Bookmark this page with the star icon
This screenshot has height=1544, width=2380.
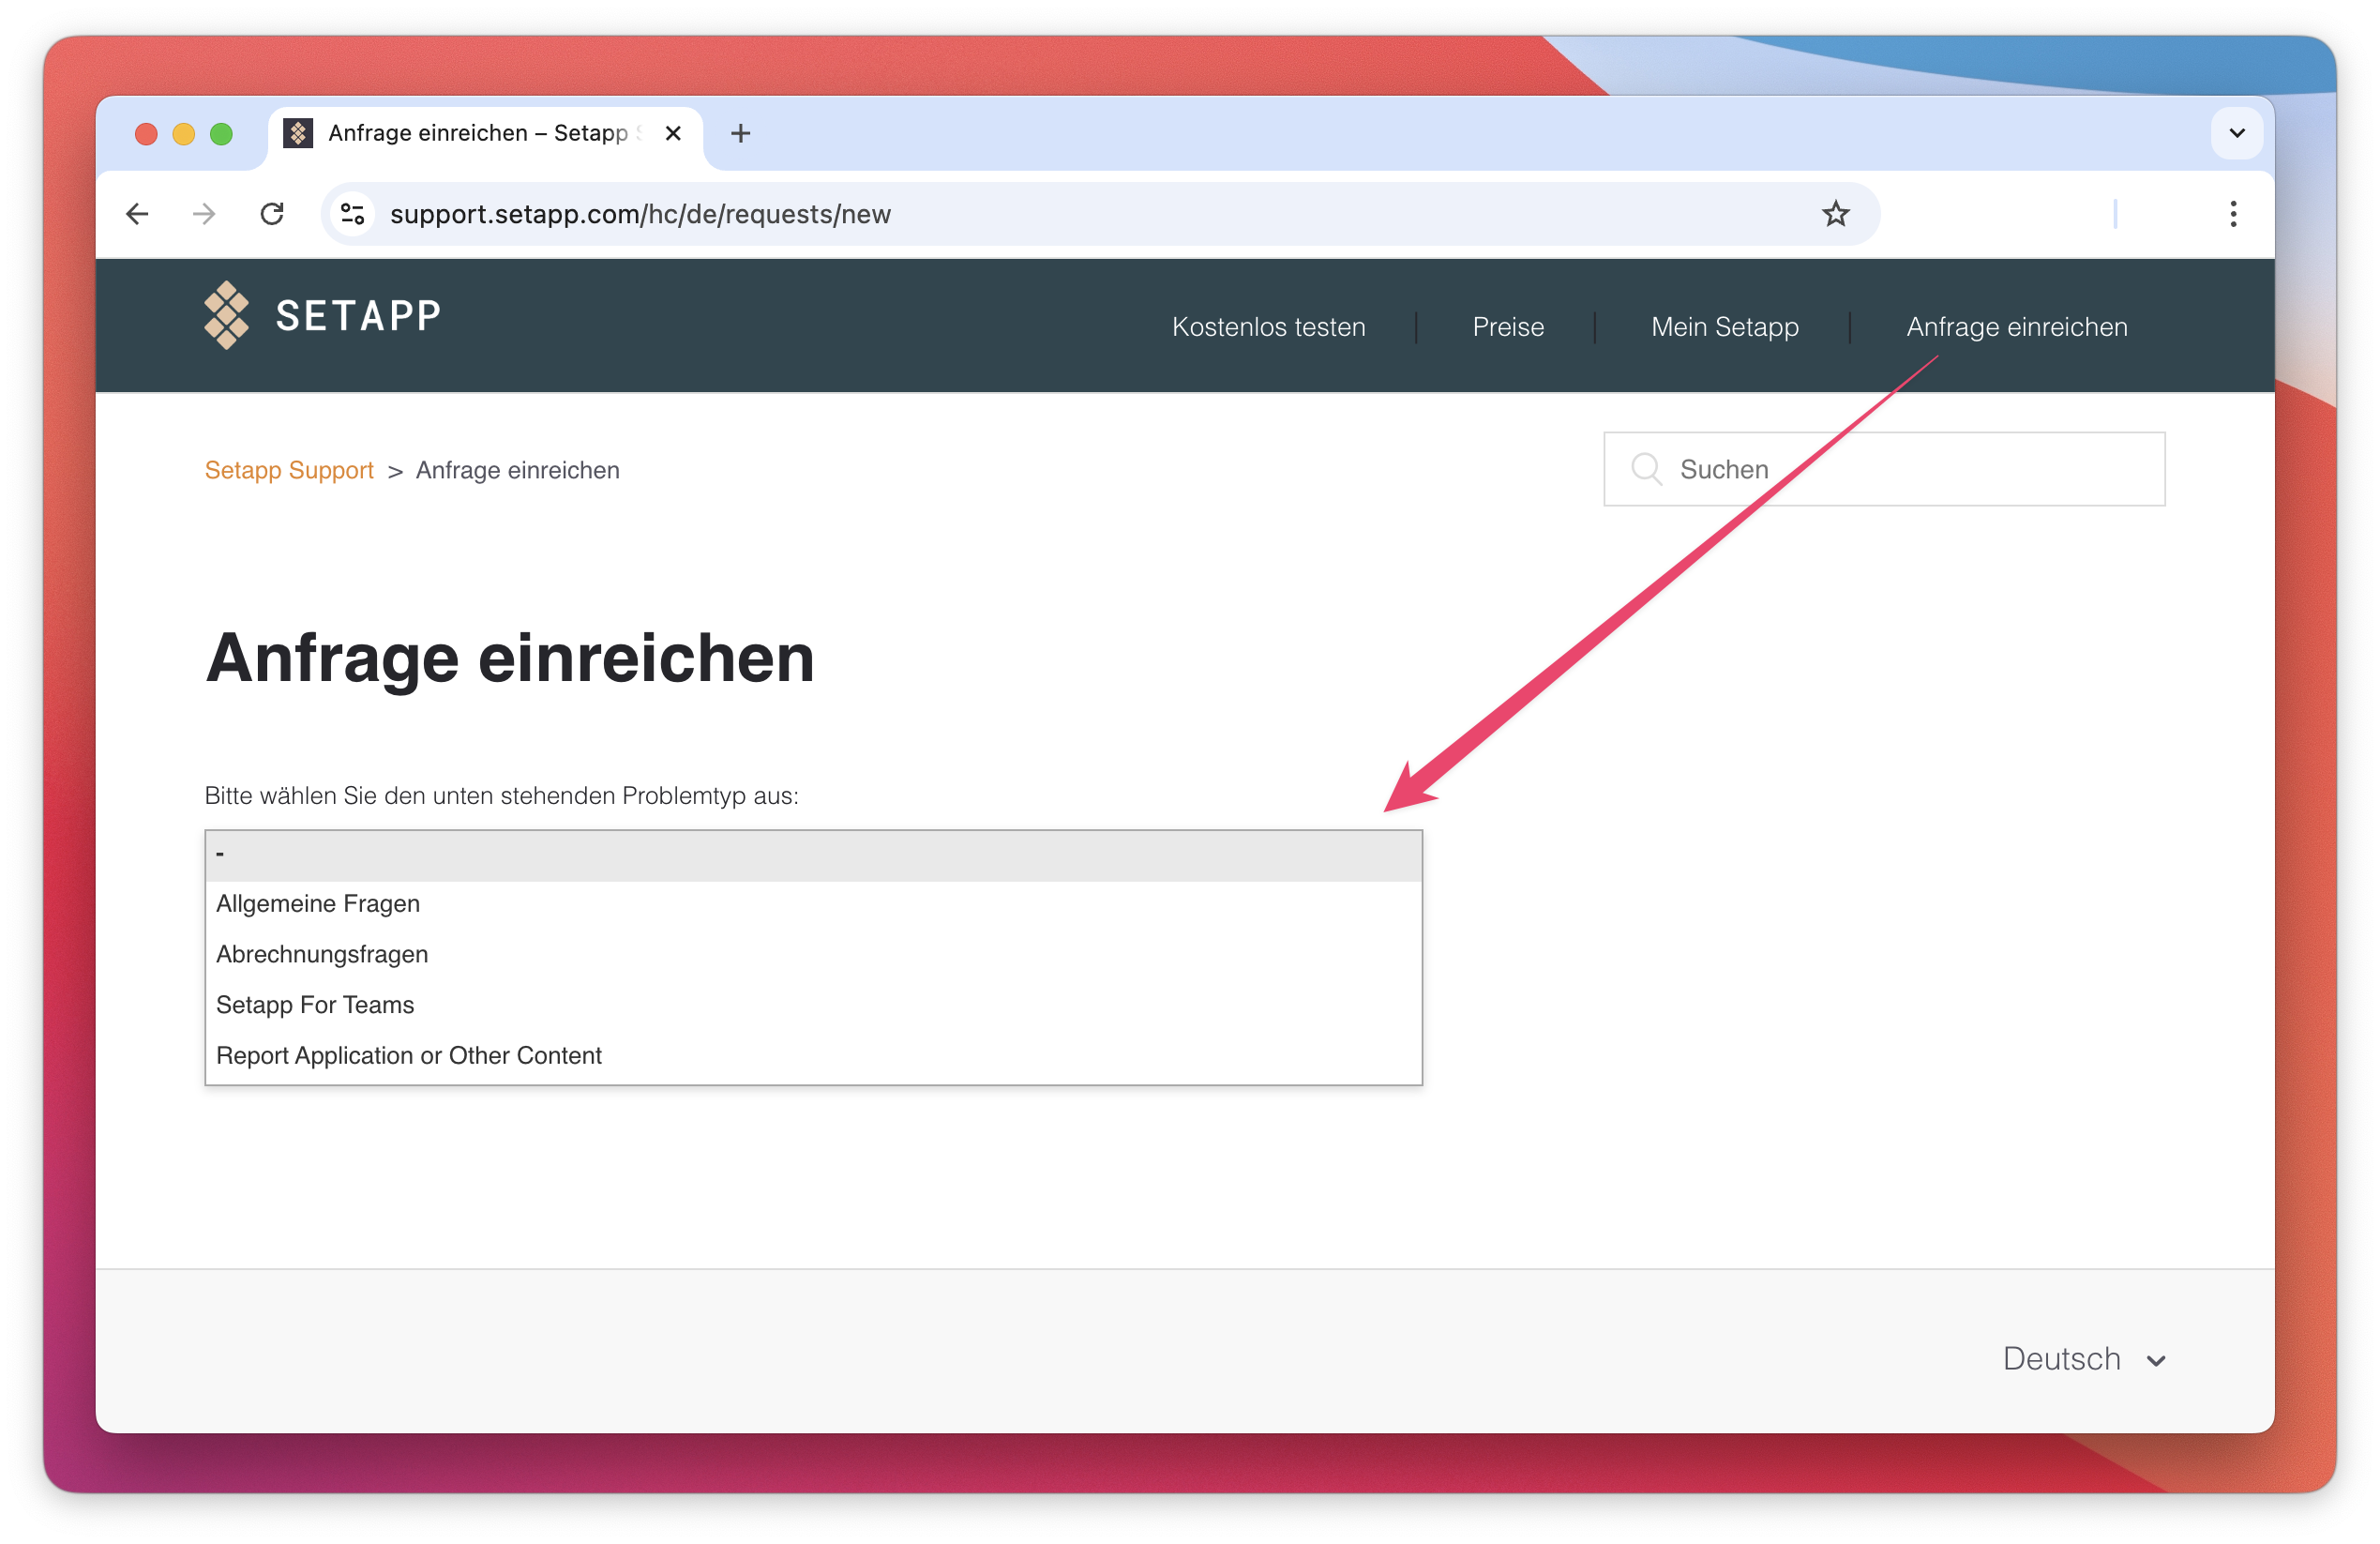coord(1835,214)
